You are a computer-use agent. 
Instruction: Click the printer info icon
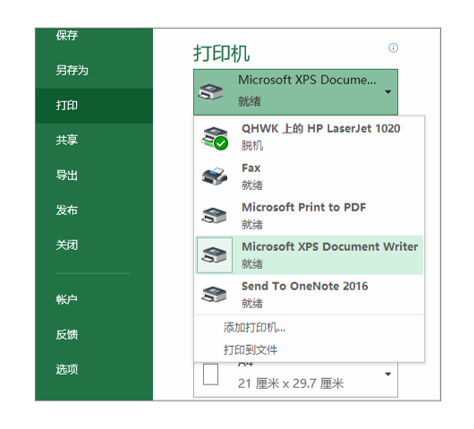(x=393, y=48)
